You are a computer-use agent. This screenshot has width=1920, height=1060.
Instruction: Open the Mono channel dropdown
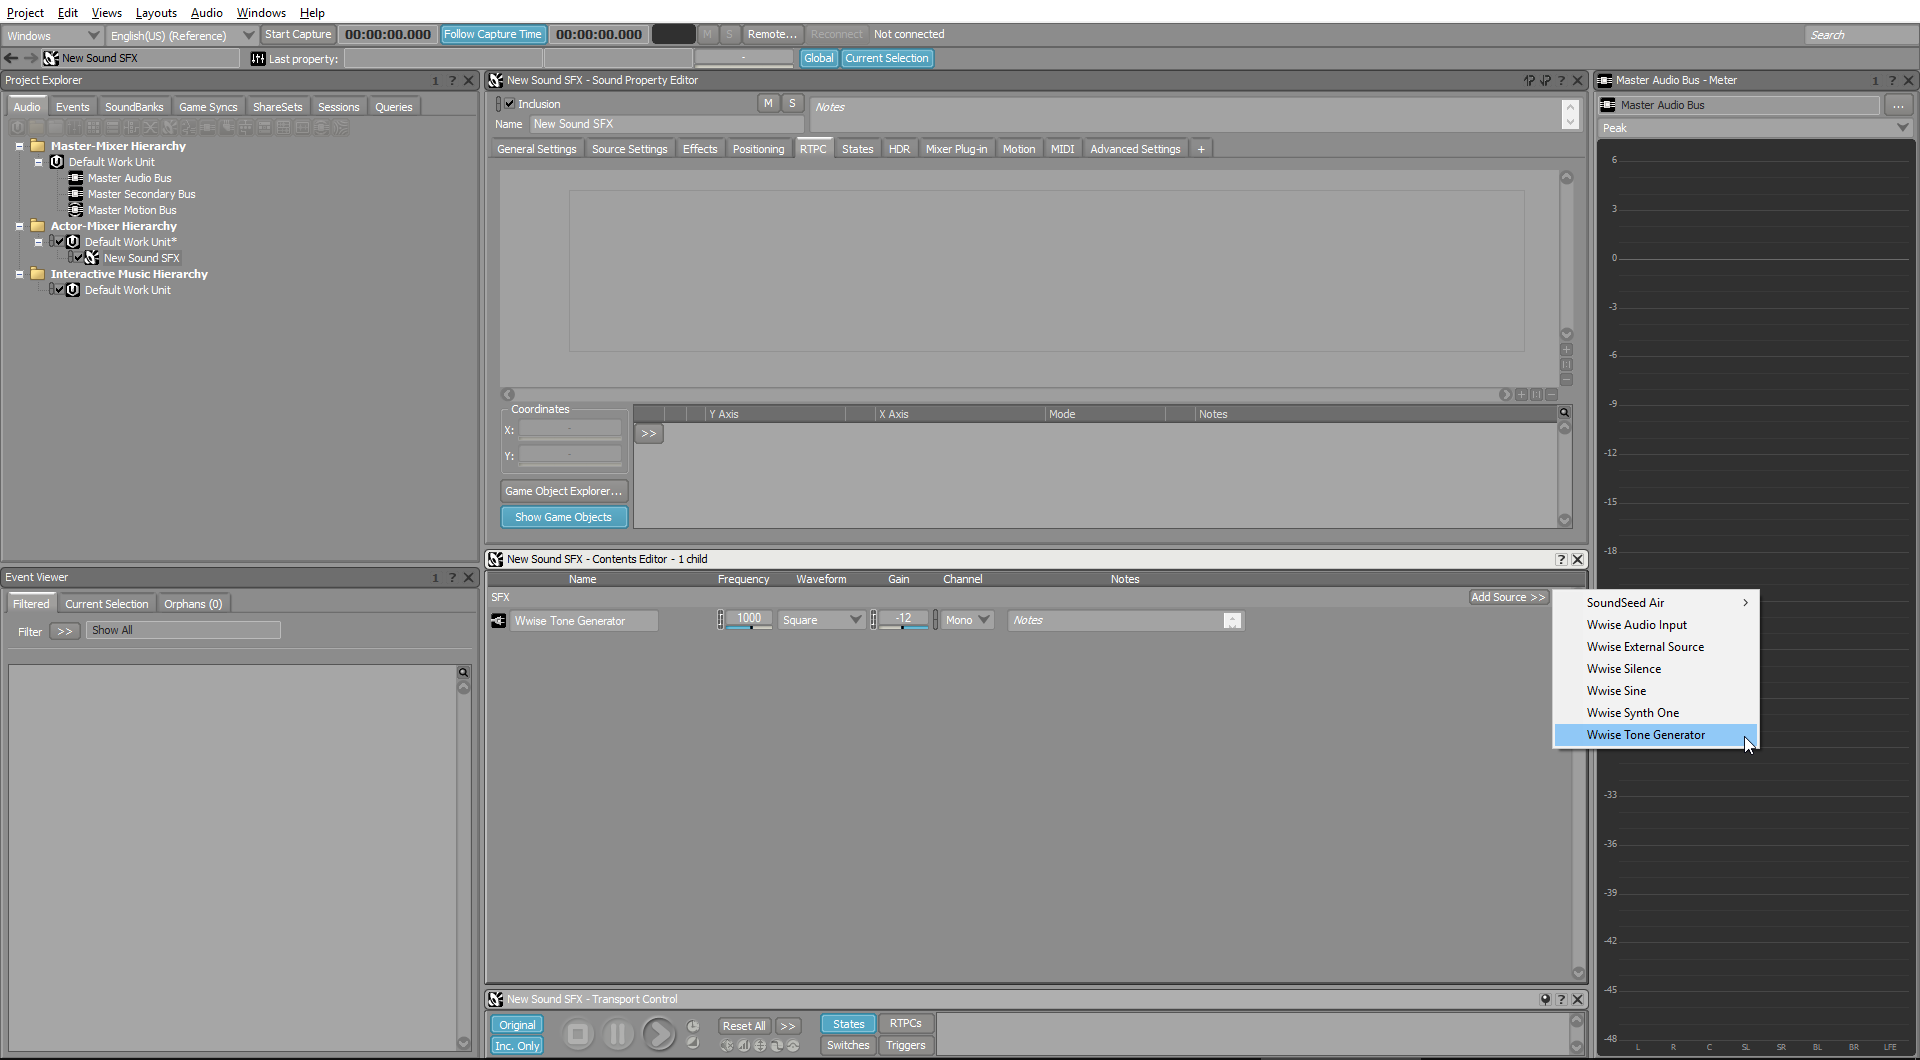tap(968, 620)
